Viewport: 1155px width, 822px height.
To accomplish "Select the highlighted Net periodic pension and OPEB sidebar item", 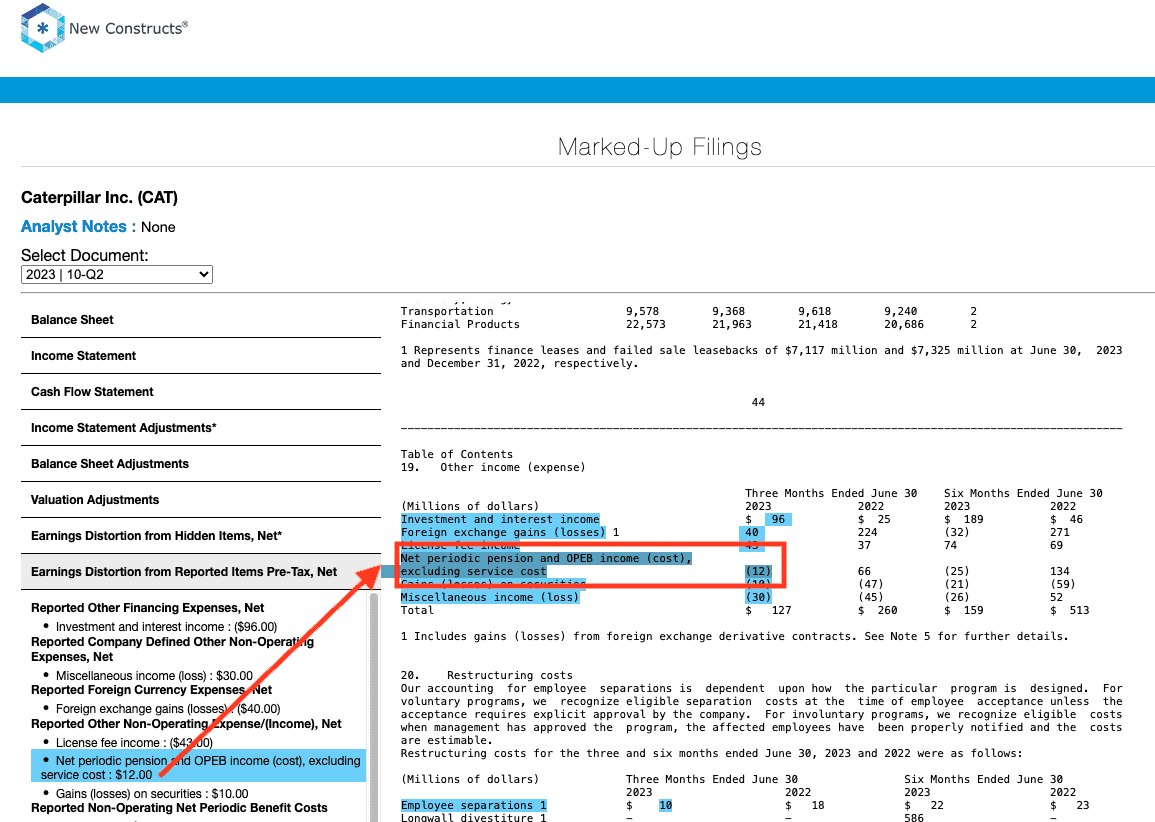I will coord(198,767).
